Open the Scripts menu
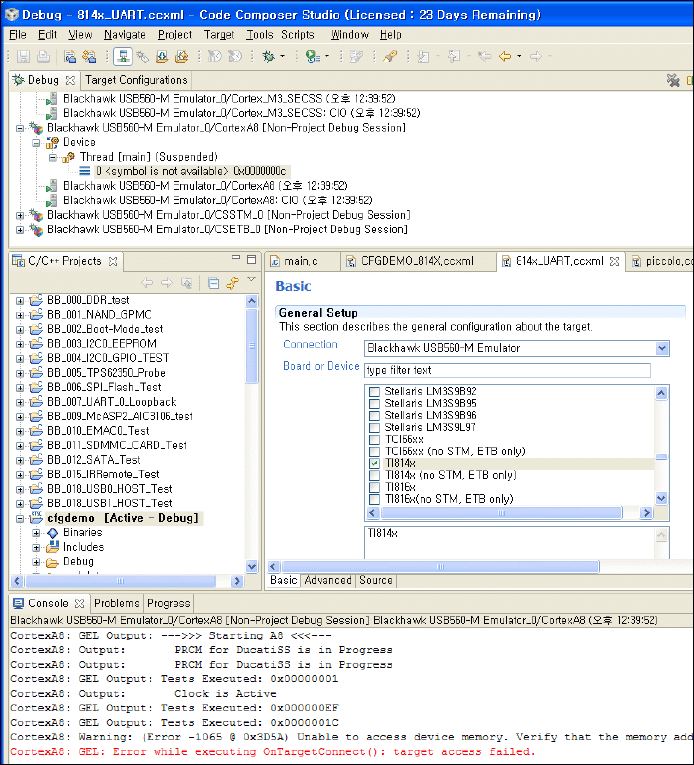 pyautogui.click(x=298, y=35)
